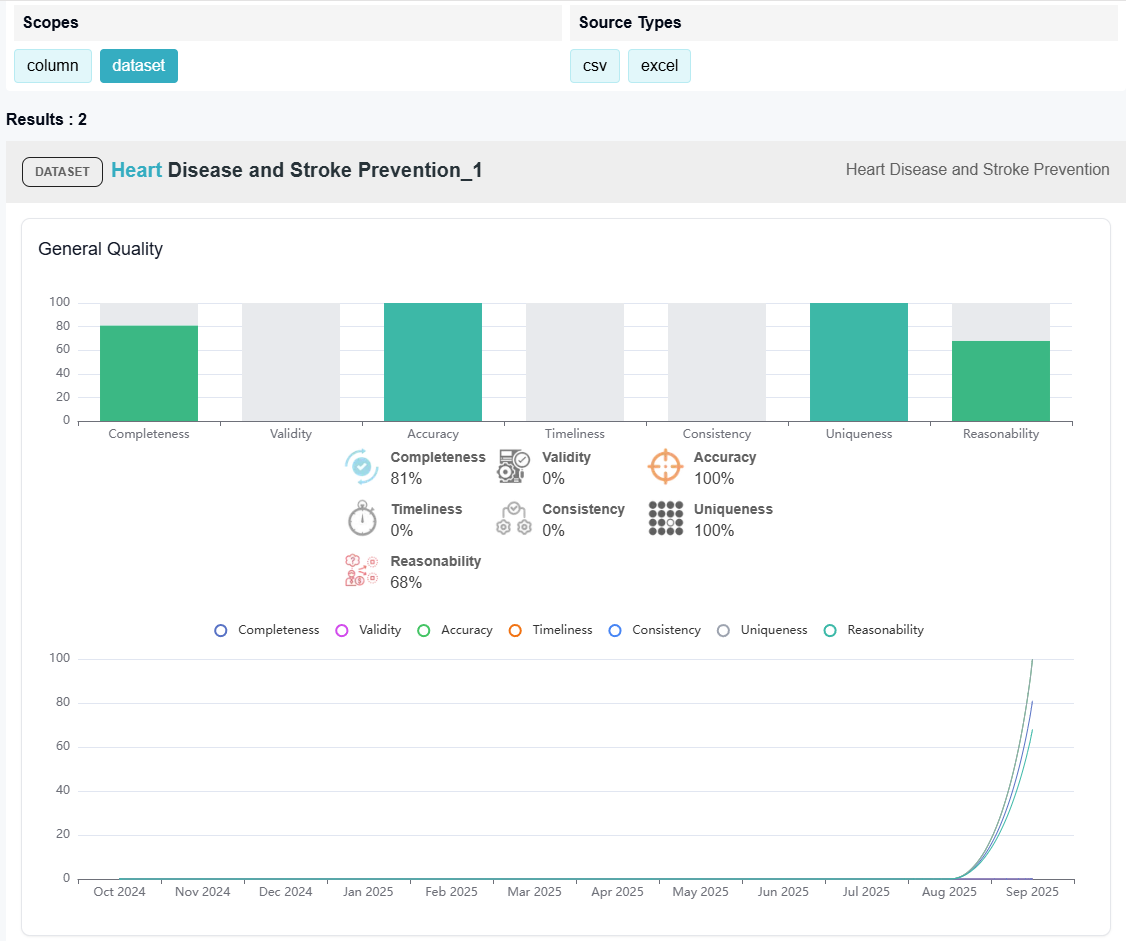
Task: Click the Consistency gears icon
Action: click(513, 519)
